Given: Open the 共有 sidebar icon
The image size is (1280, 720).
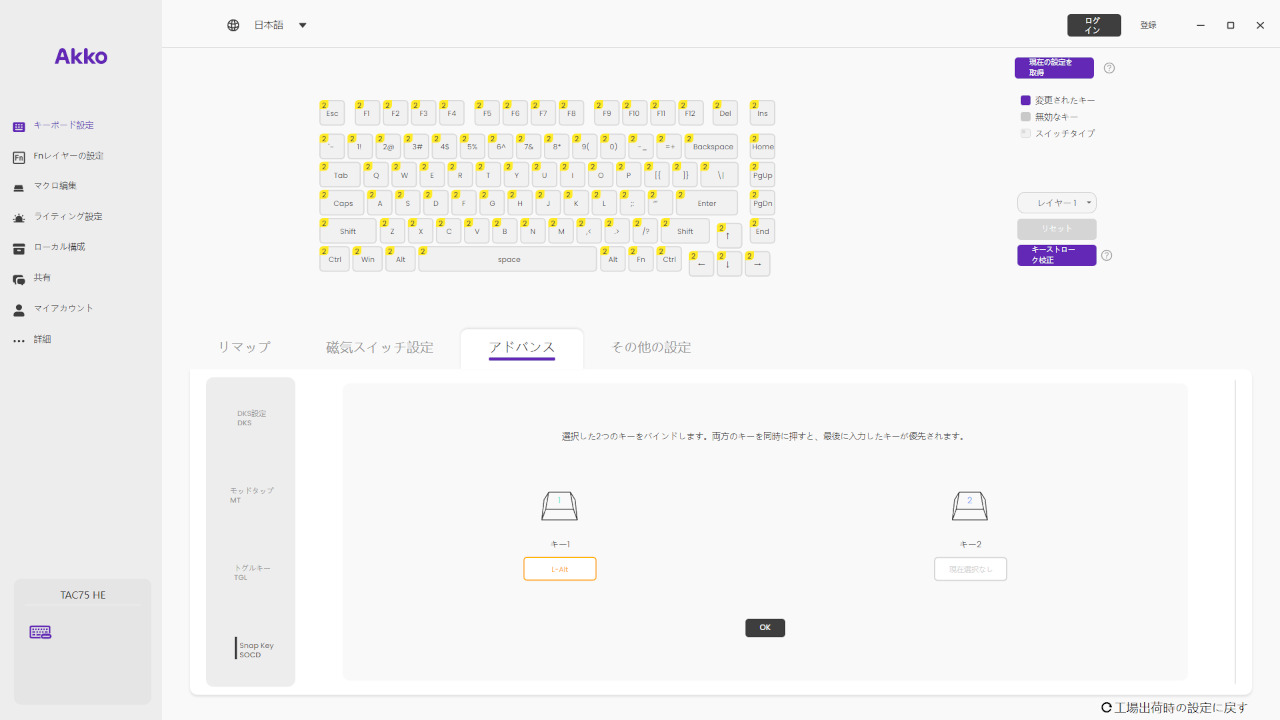Looking at the screenshot, I should [x=19, y=279].
